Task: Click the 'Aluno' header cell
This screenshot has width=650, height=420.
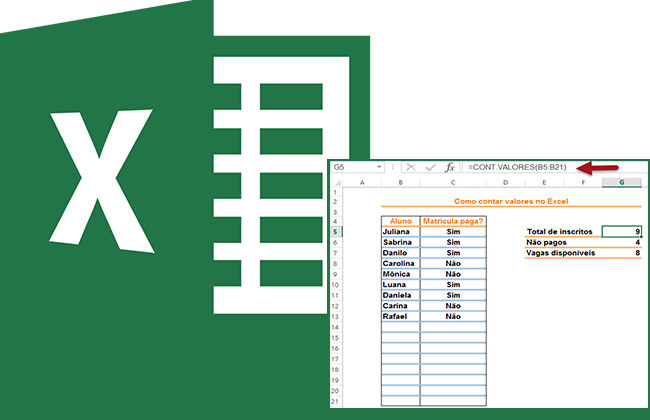Action: pos(400,221)
